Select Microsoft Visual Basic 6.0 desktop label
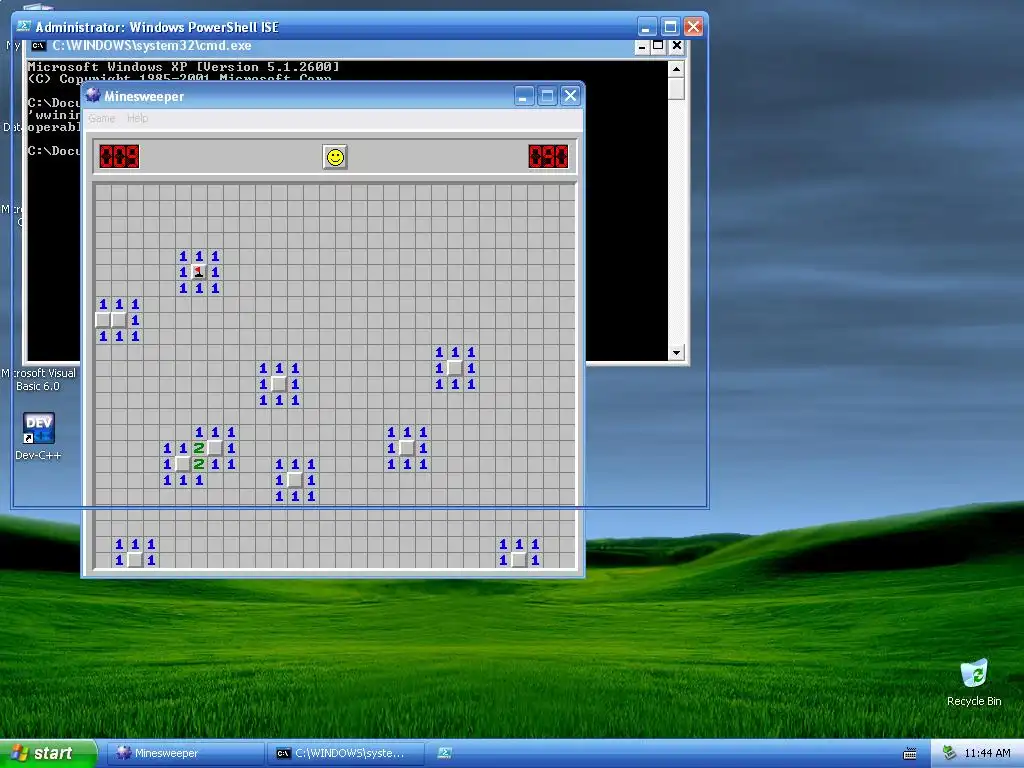 [x=39, y=379]
